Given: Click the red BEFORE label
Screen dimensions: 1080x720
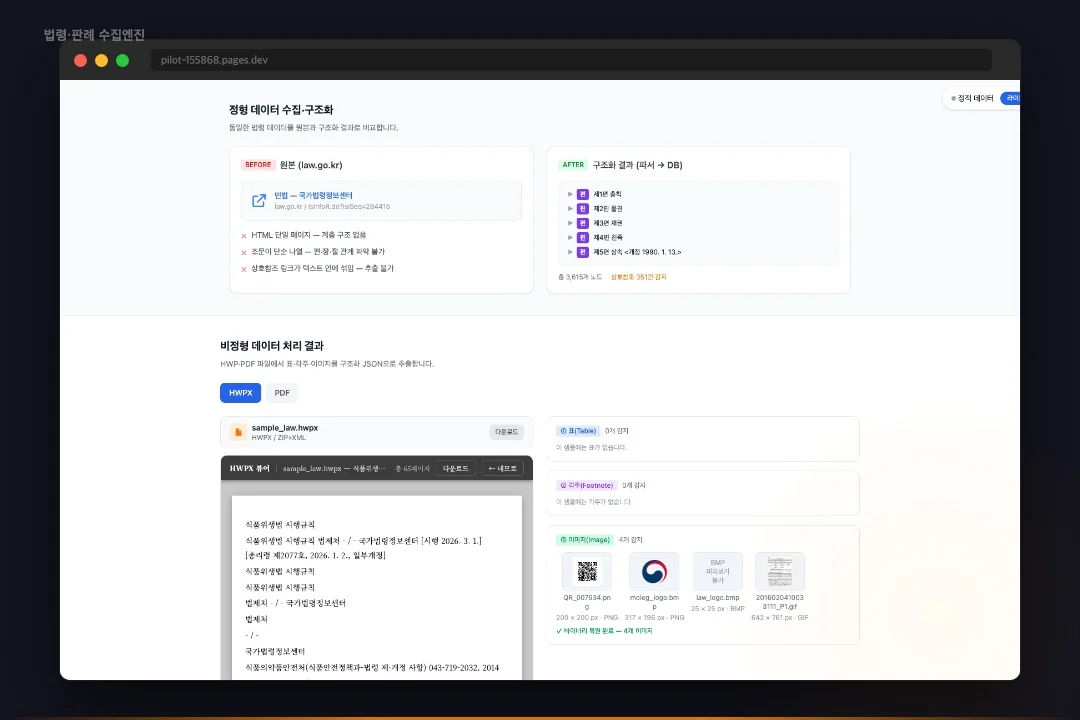Looking at the screenshot, I should coord(258,165).
